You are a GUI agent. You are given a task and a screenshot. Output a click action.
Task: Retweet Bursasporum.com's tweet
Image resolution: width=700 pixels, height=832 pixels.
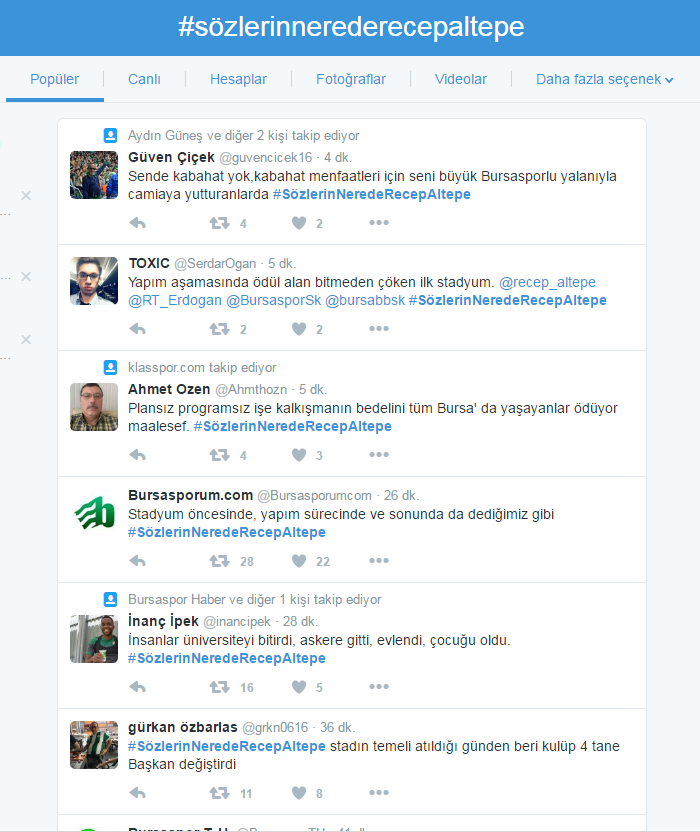pyautogui.click(x=219, y=561)
